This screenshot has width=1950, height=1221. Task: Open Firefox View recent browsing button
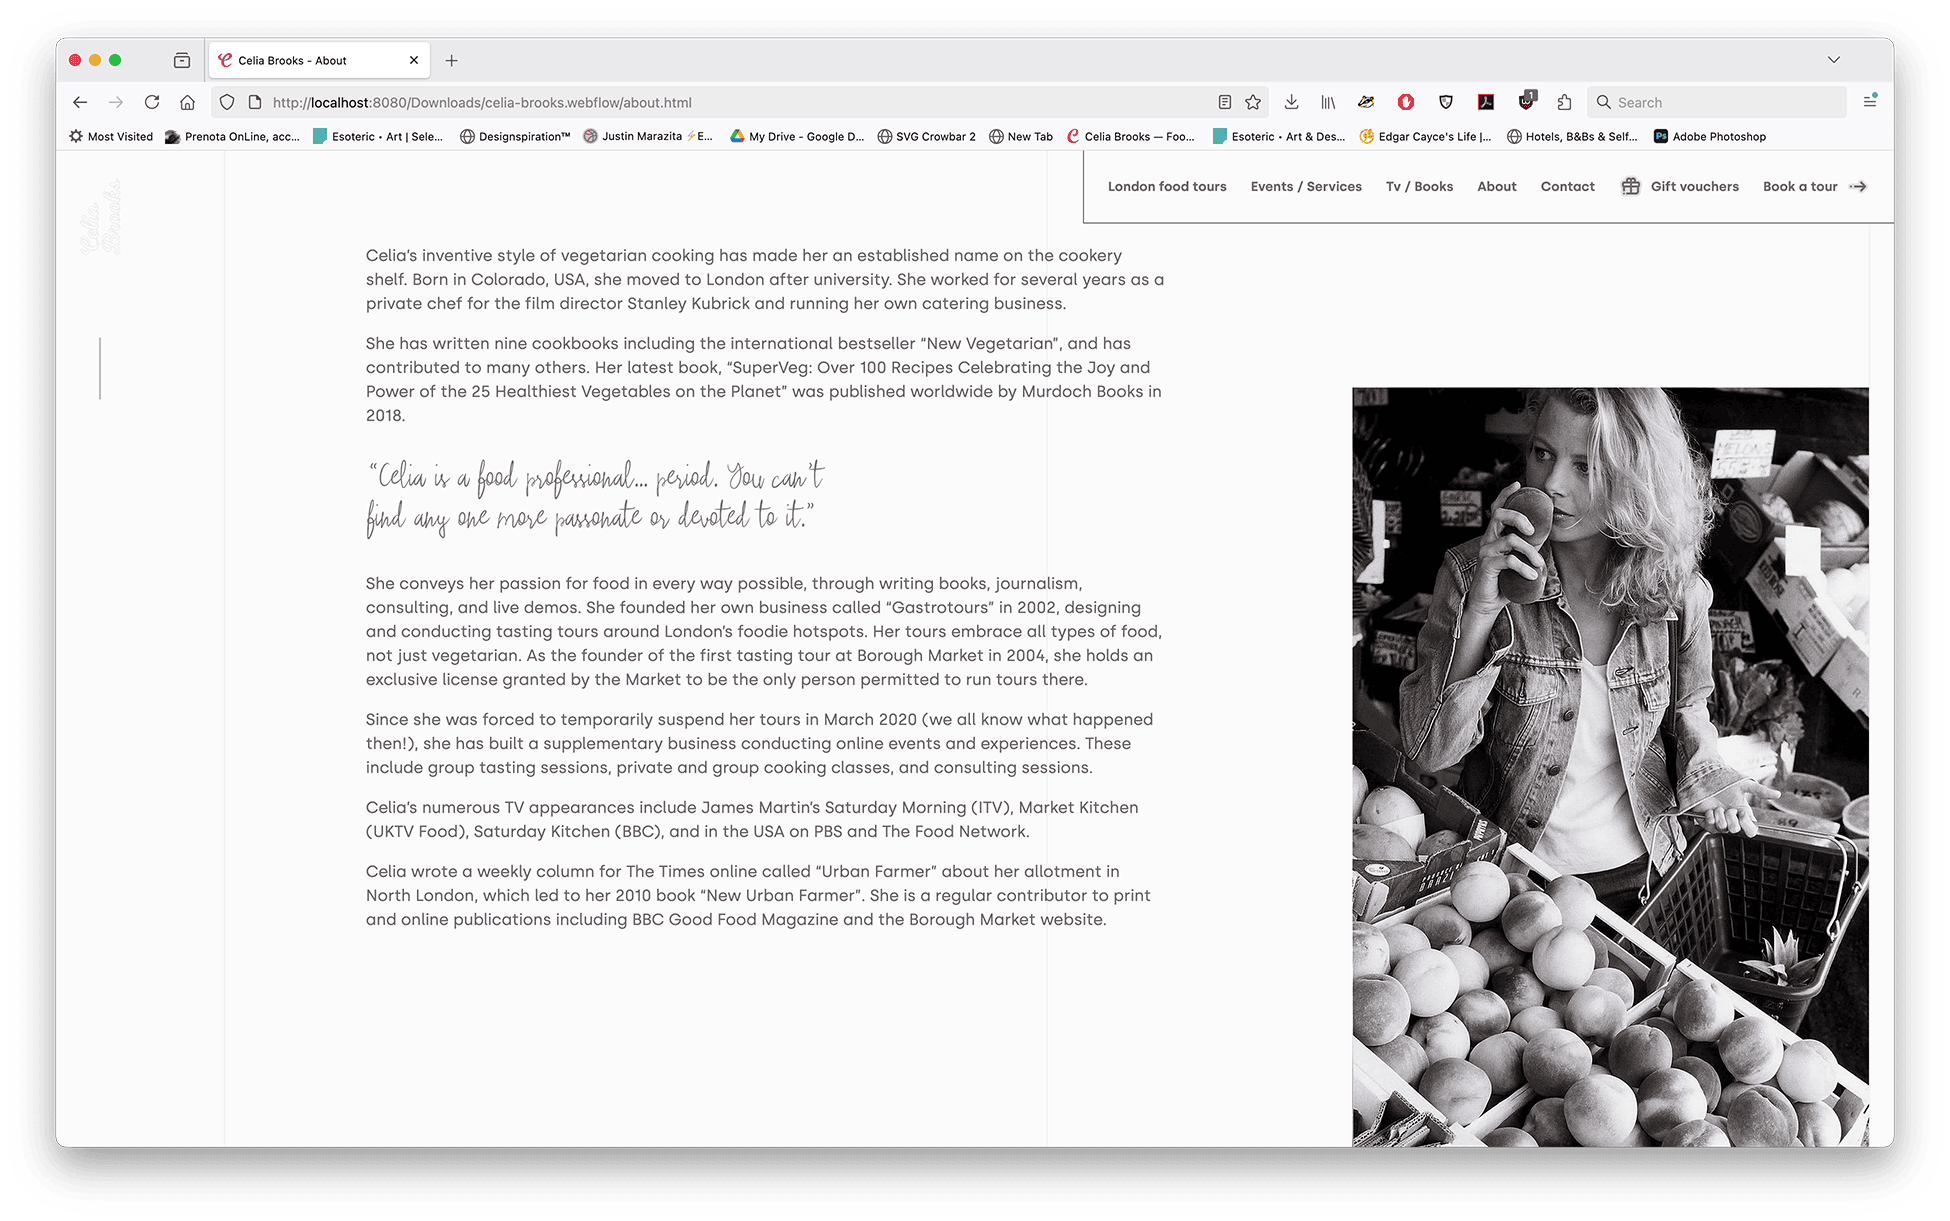[182, 60]
